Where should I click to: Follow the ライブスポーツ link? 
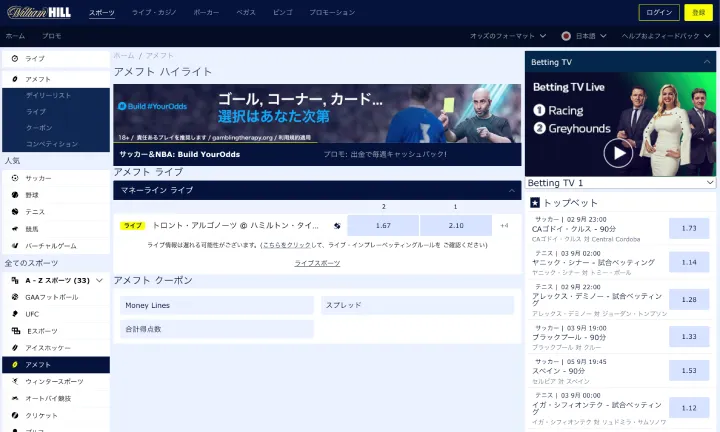coord(317,263)
